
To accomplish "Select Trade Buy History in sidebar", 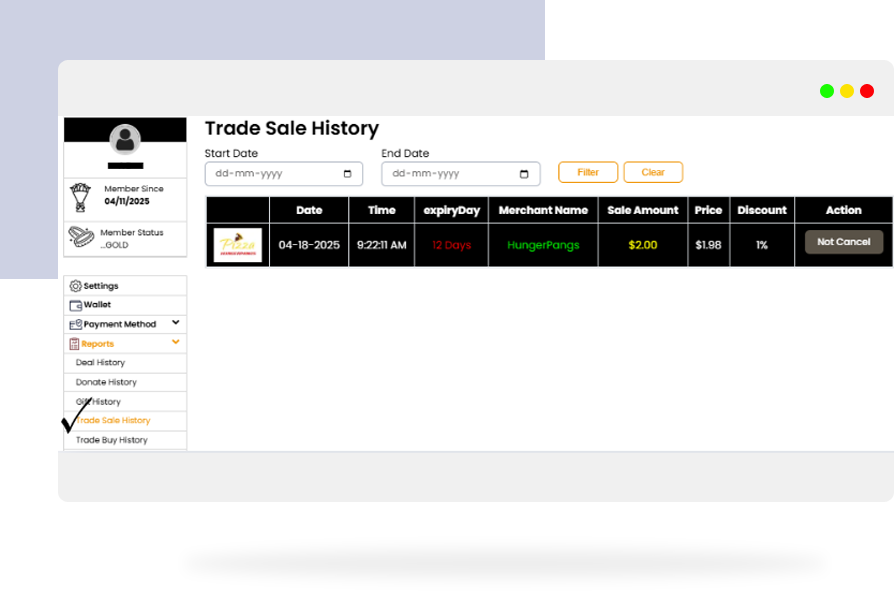I will click(112, 440).
